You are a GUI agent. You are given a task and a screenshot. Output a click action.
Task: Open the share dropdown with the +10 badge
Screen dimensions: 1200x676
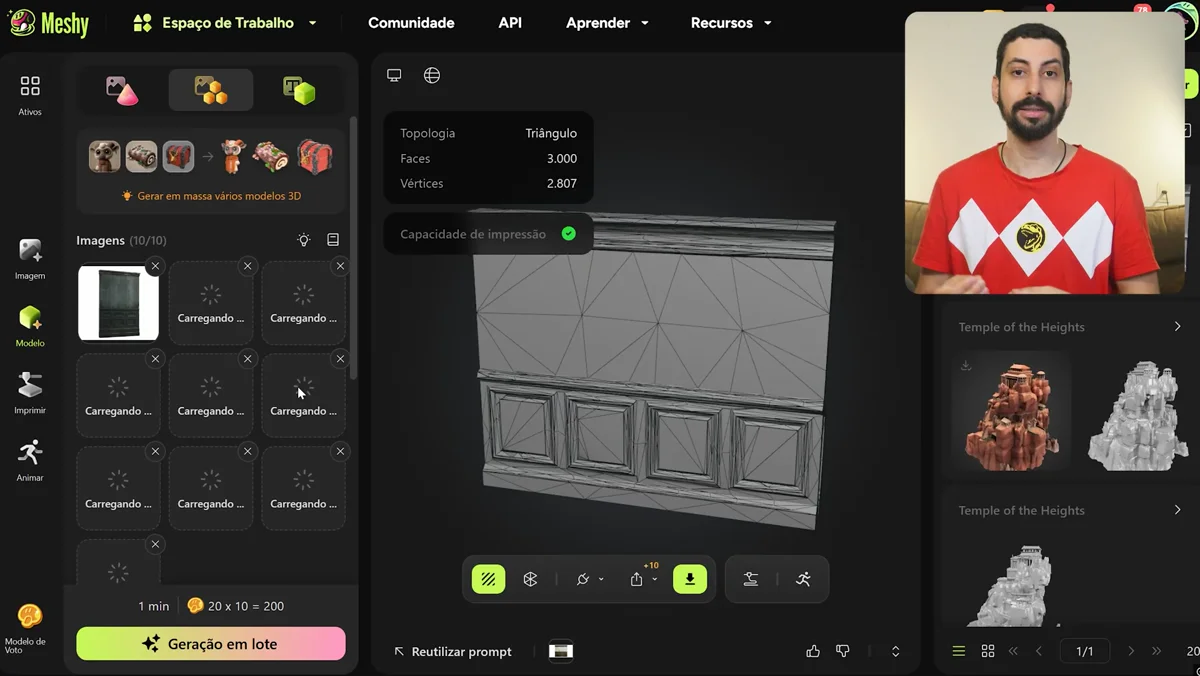pos(641,578)
